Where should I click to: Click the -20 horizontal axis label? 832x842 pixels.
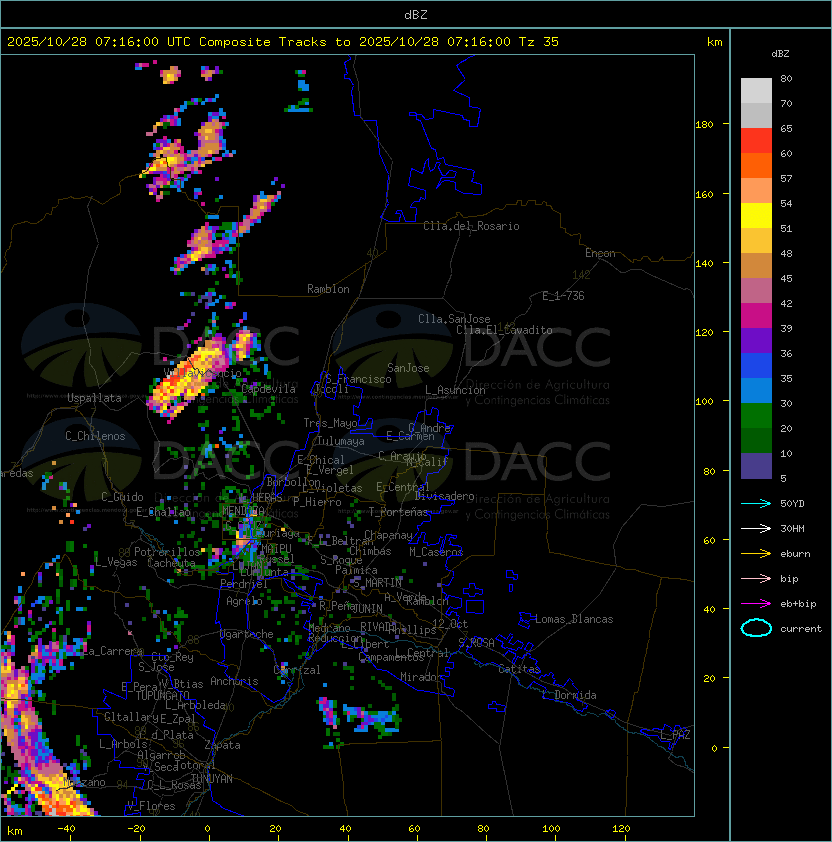136,829
